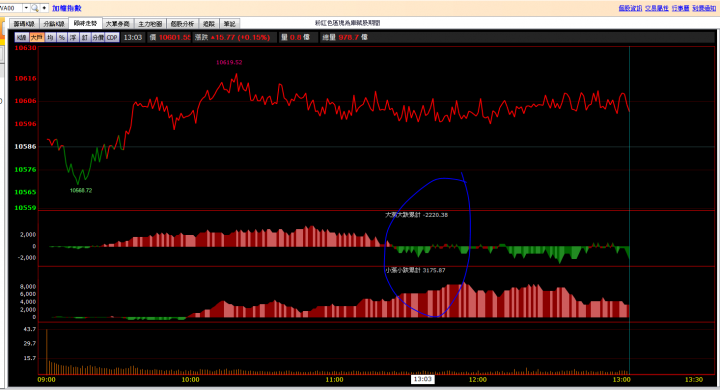Open the symbol code dropdown arrow
The height and width of the screenshot is (390, 720).
[26, 8]
